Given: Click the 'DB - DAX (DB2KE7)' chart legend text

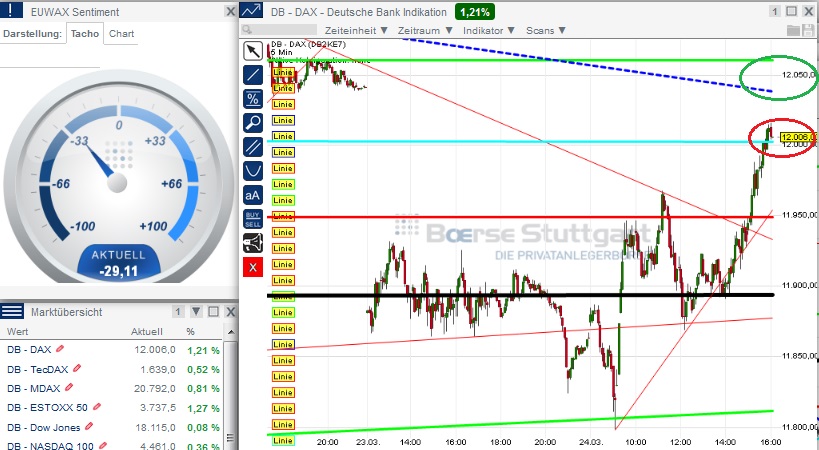Looking at the screenshot, I should [308, 44].
